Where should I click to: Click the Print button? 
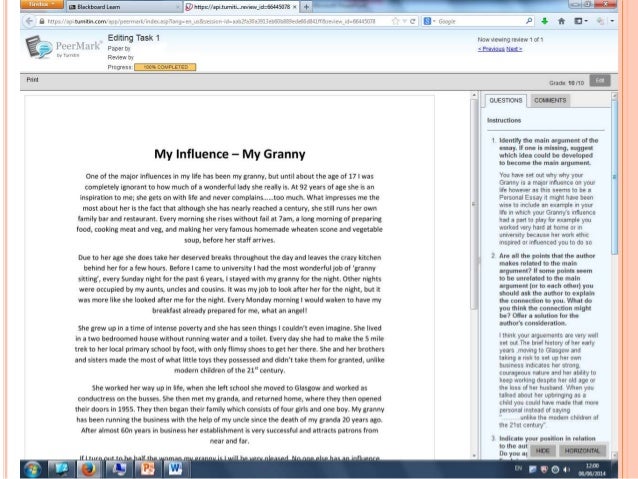click(x=32, y=80)
